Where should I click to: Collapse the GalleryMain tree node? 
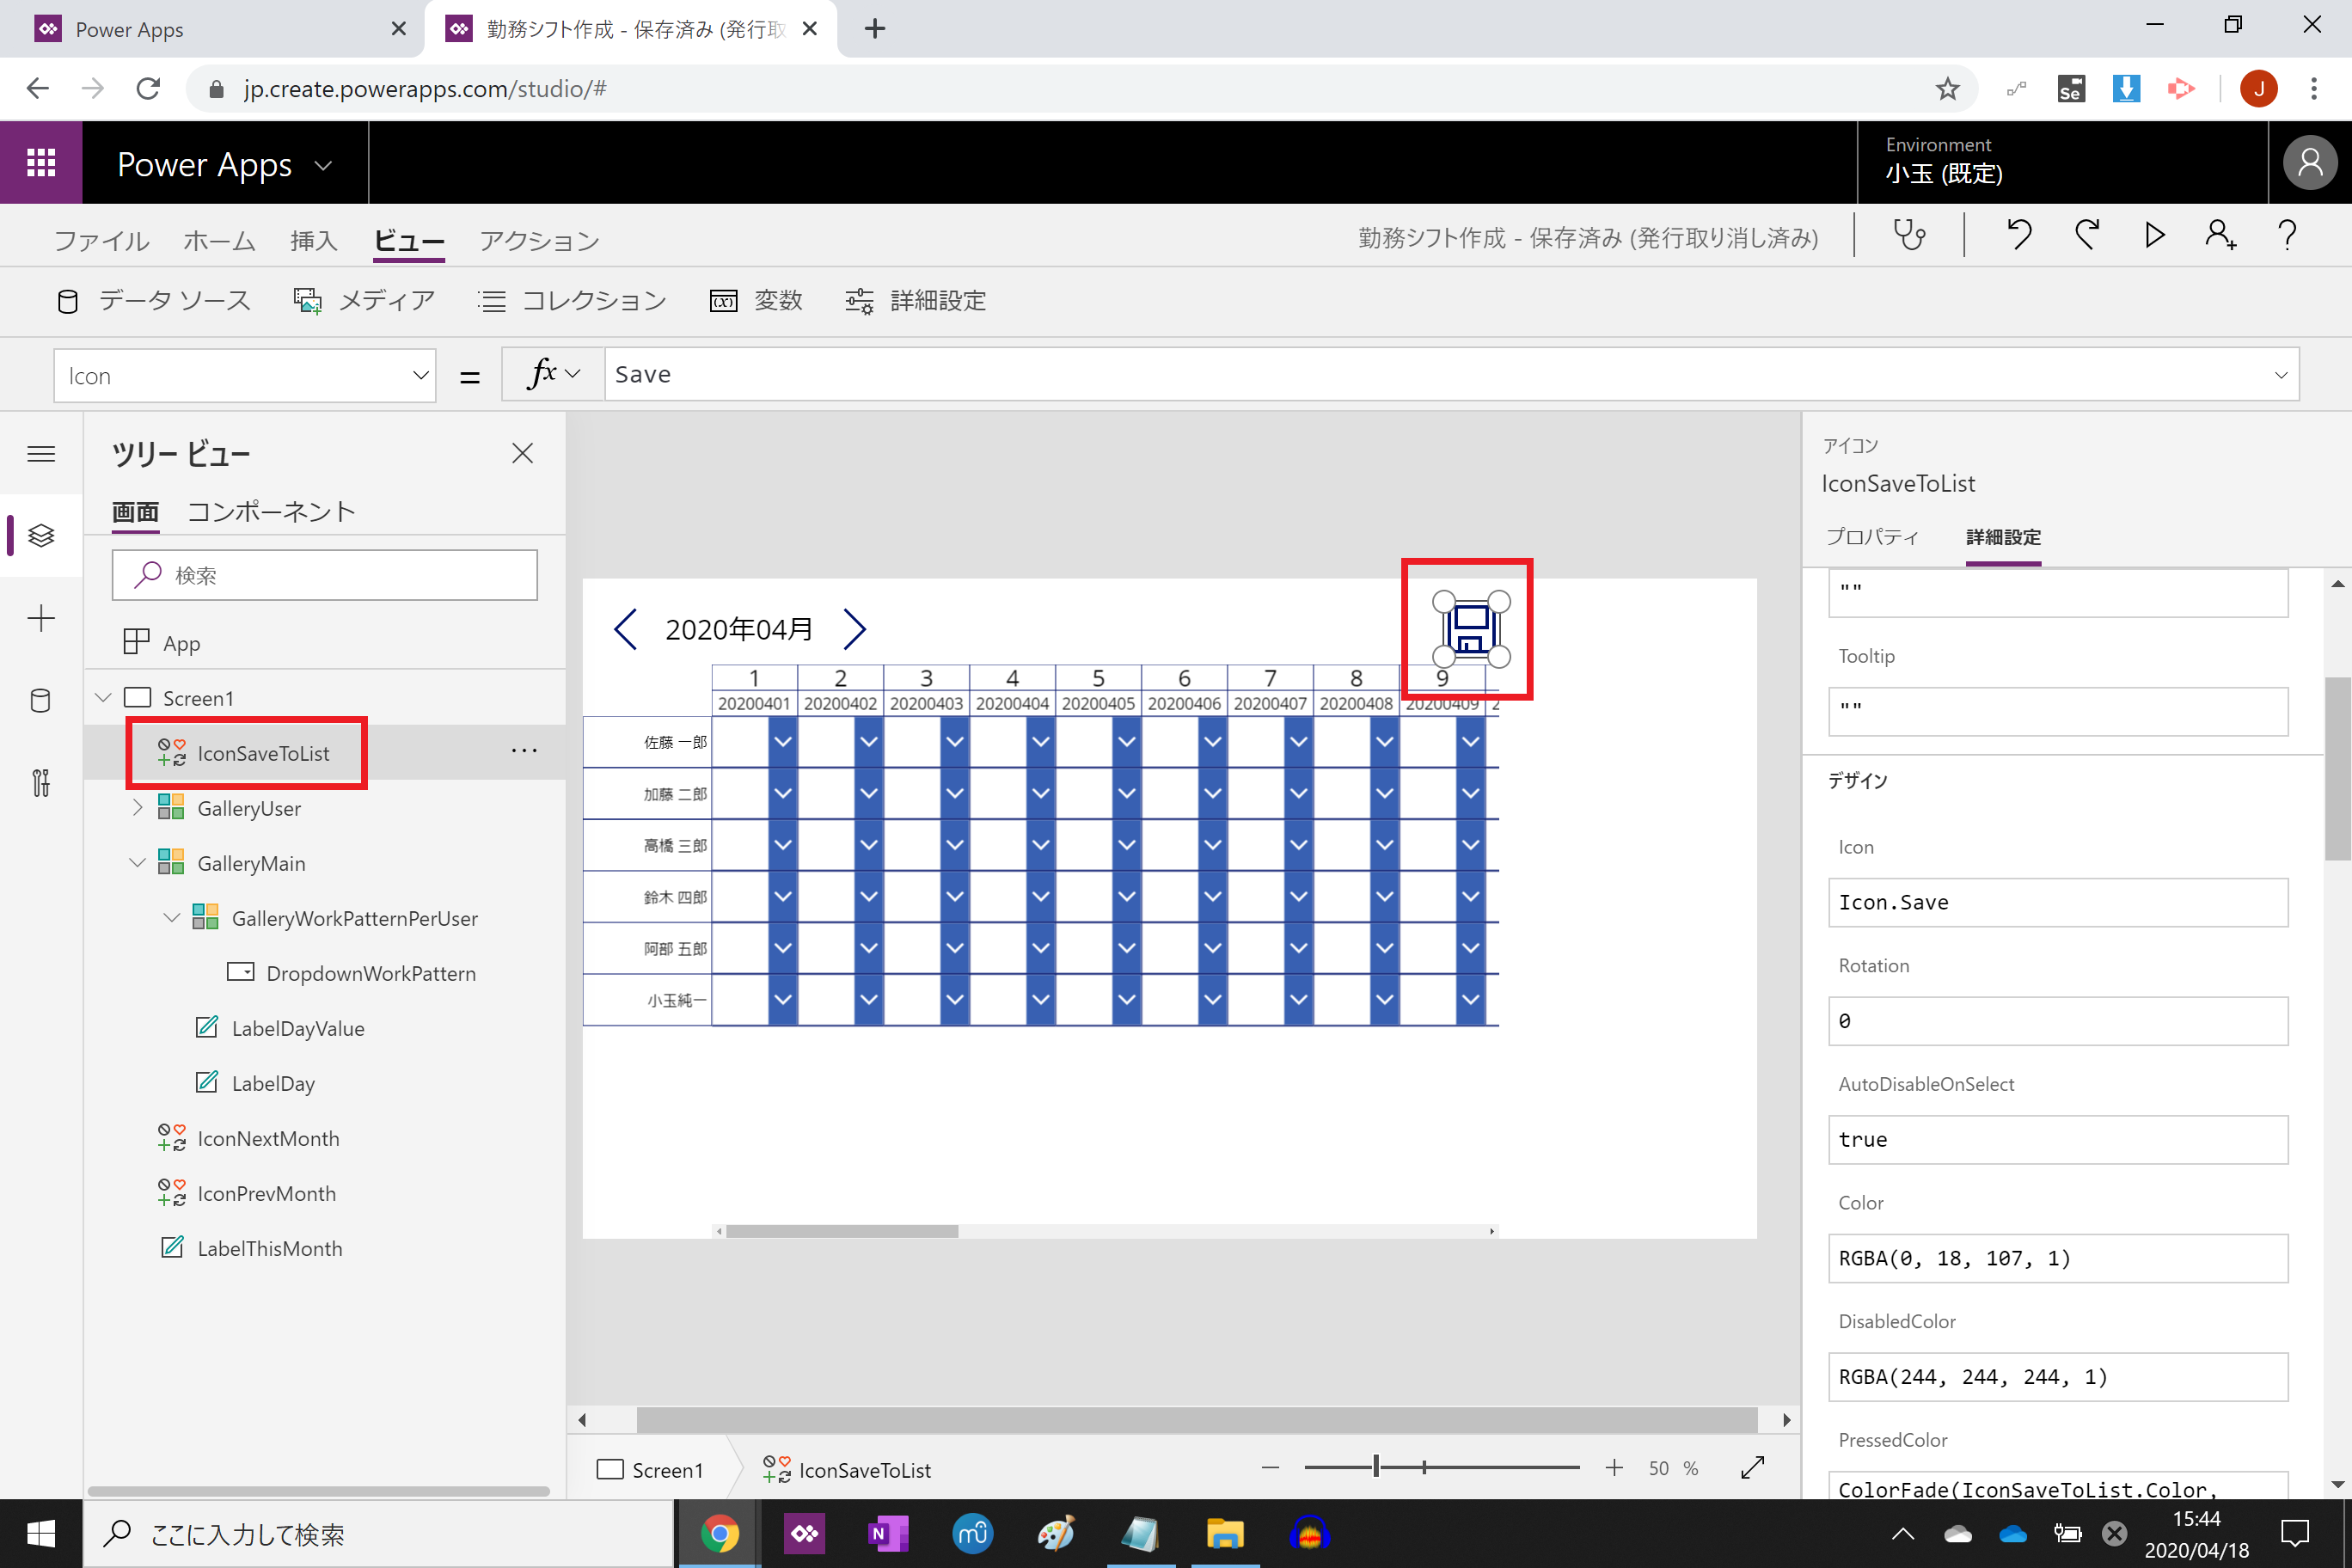tap(137, 863)
